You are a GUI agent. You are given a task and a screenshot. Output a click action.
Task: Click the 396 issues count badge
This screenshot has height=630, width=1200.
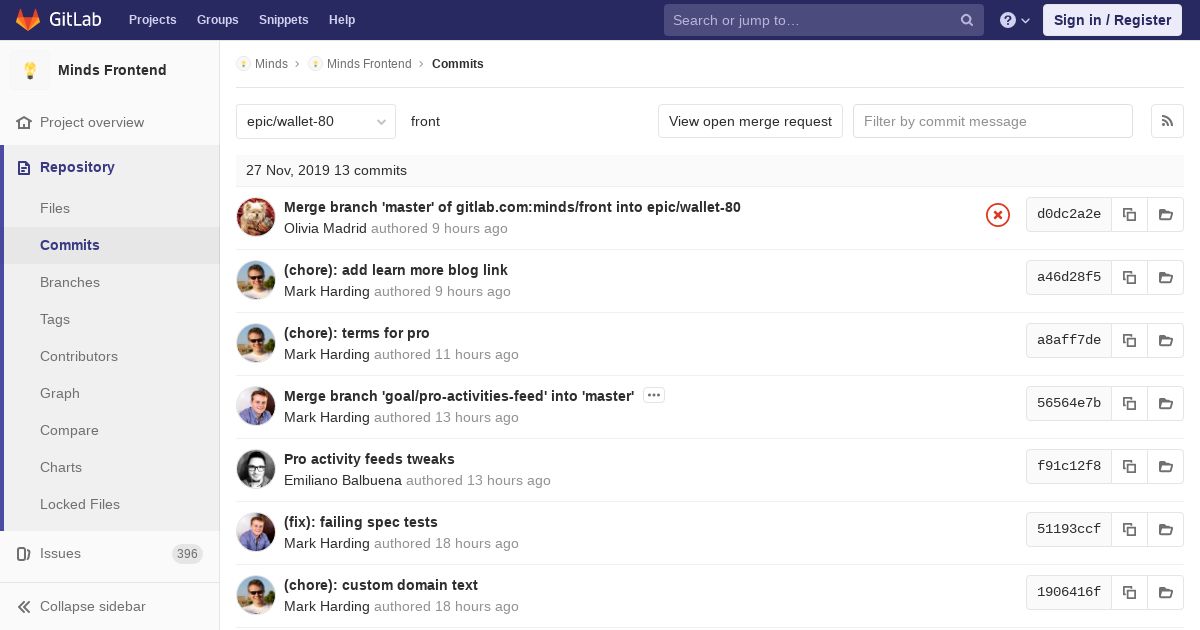pyautogui.click(x=187, y=554)
